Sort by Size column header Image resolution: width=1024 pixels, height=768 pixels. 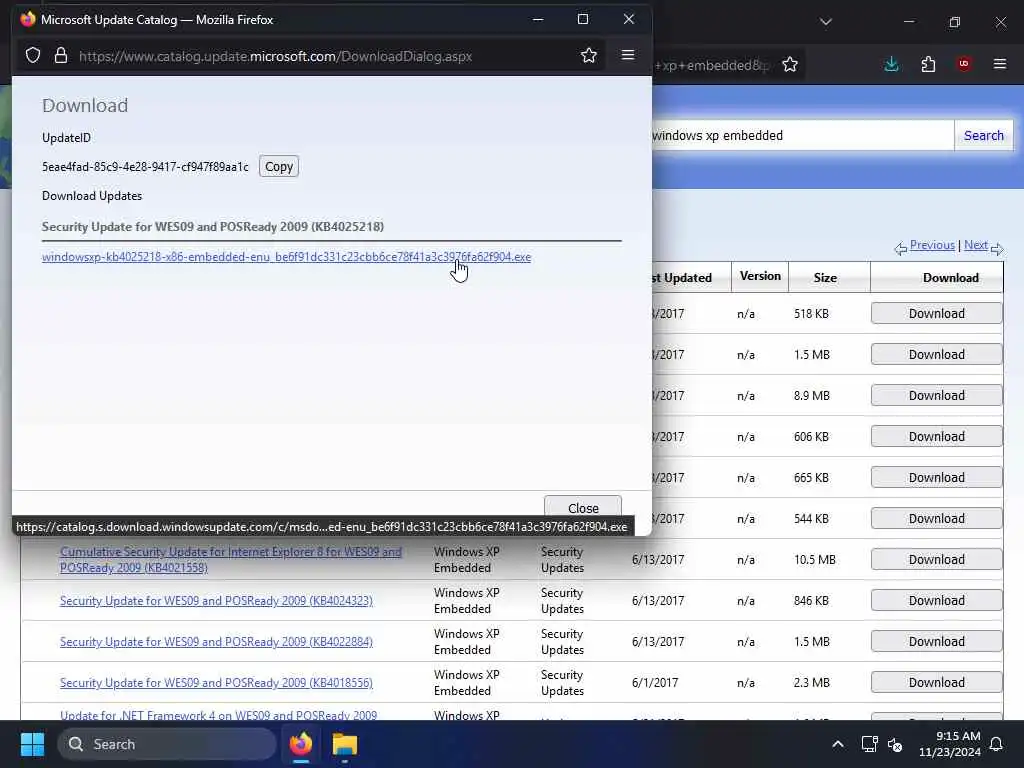click(x=825, y=278)
